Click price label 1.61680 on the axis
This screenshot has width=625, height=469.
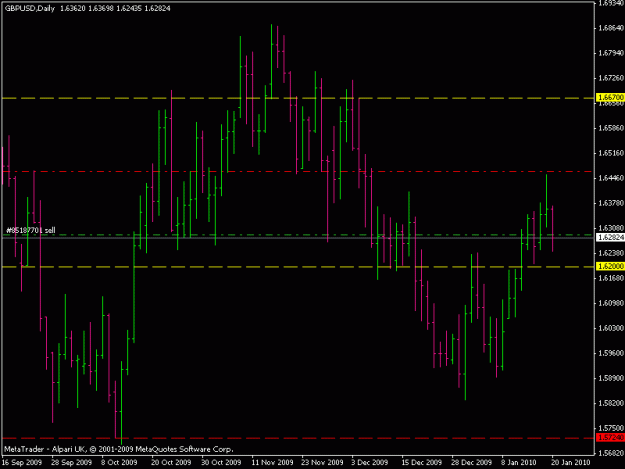tap(611, 278)
